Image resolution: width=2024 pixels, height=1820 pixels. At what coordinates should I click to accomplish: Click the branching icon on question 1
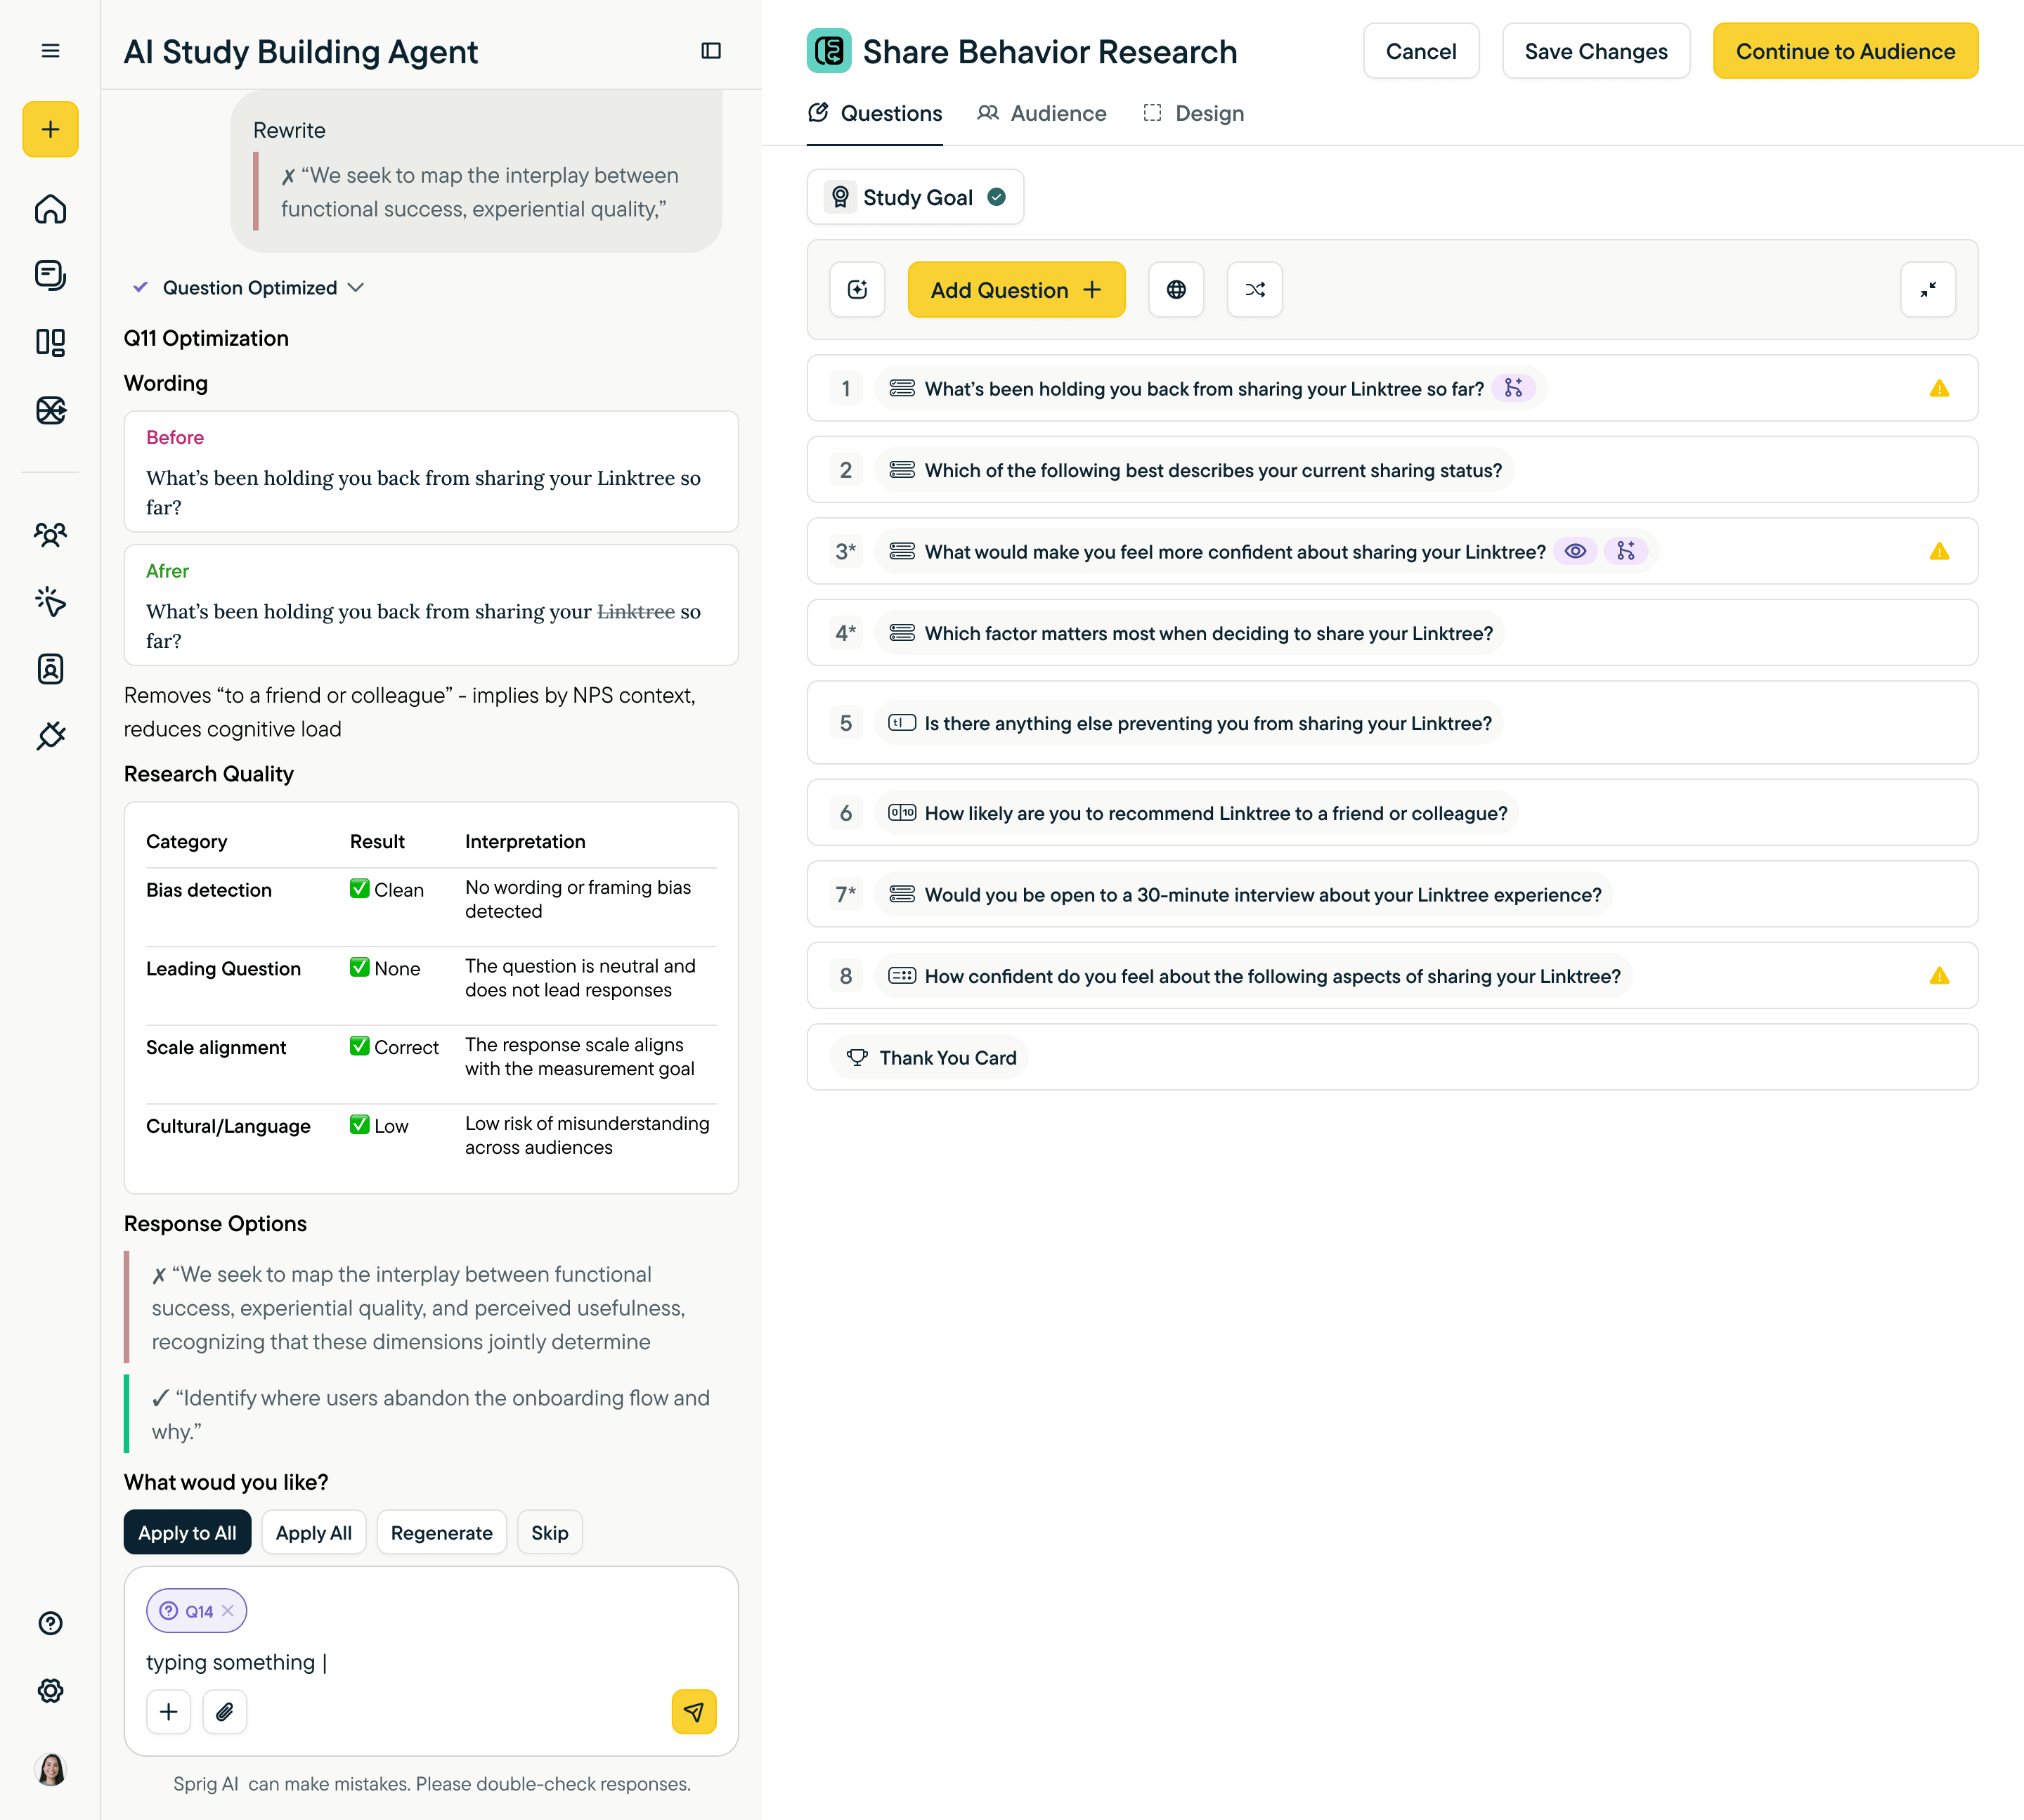pyautogui.click(x=1513, y=388)
